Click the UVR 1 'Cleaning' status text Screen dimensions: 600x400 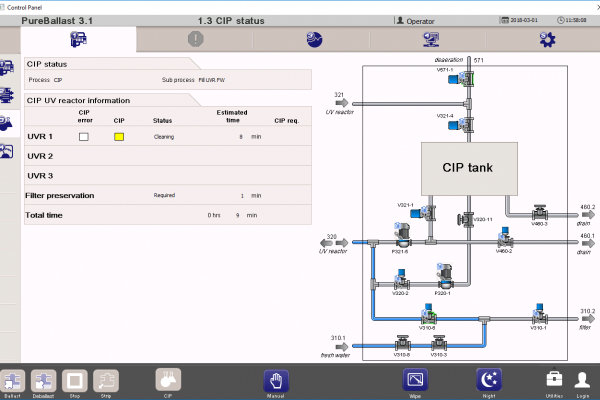[x=164, y=137]
